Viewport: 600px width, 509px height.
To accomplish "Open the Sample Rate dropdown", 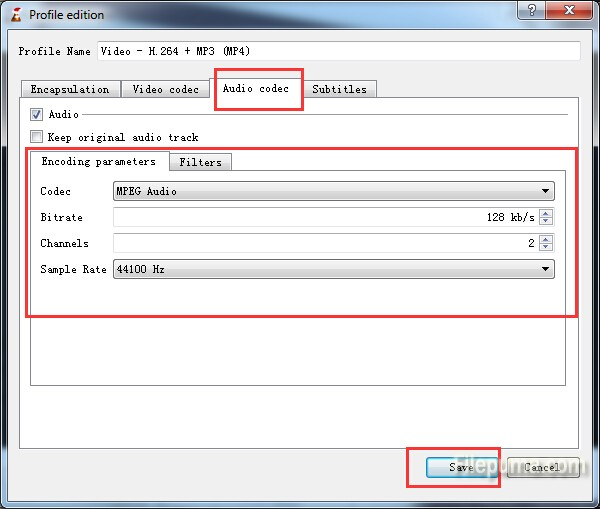I will click(333, 269).
